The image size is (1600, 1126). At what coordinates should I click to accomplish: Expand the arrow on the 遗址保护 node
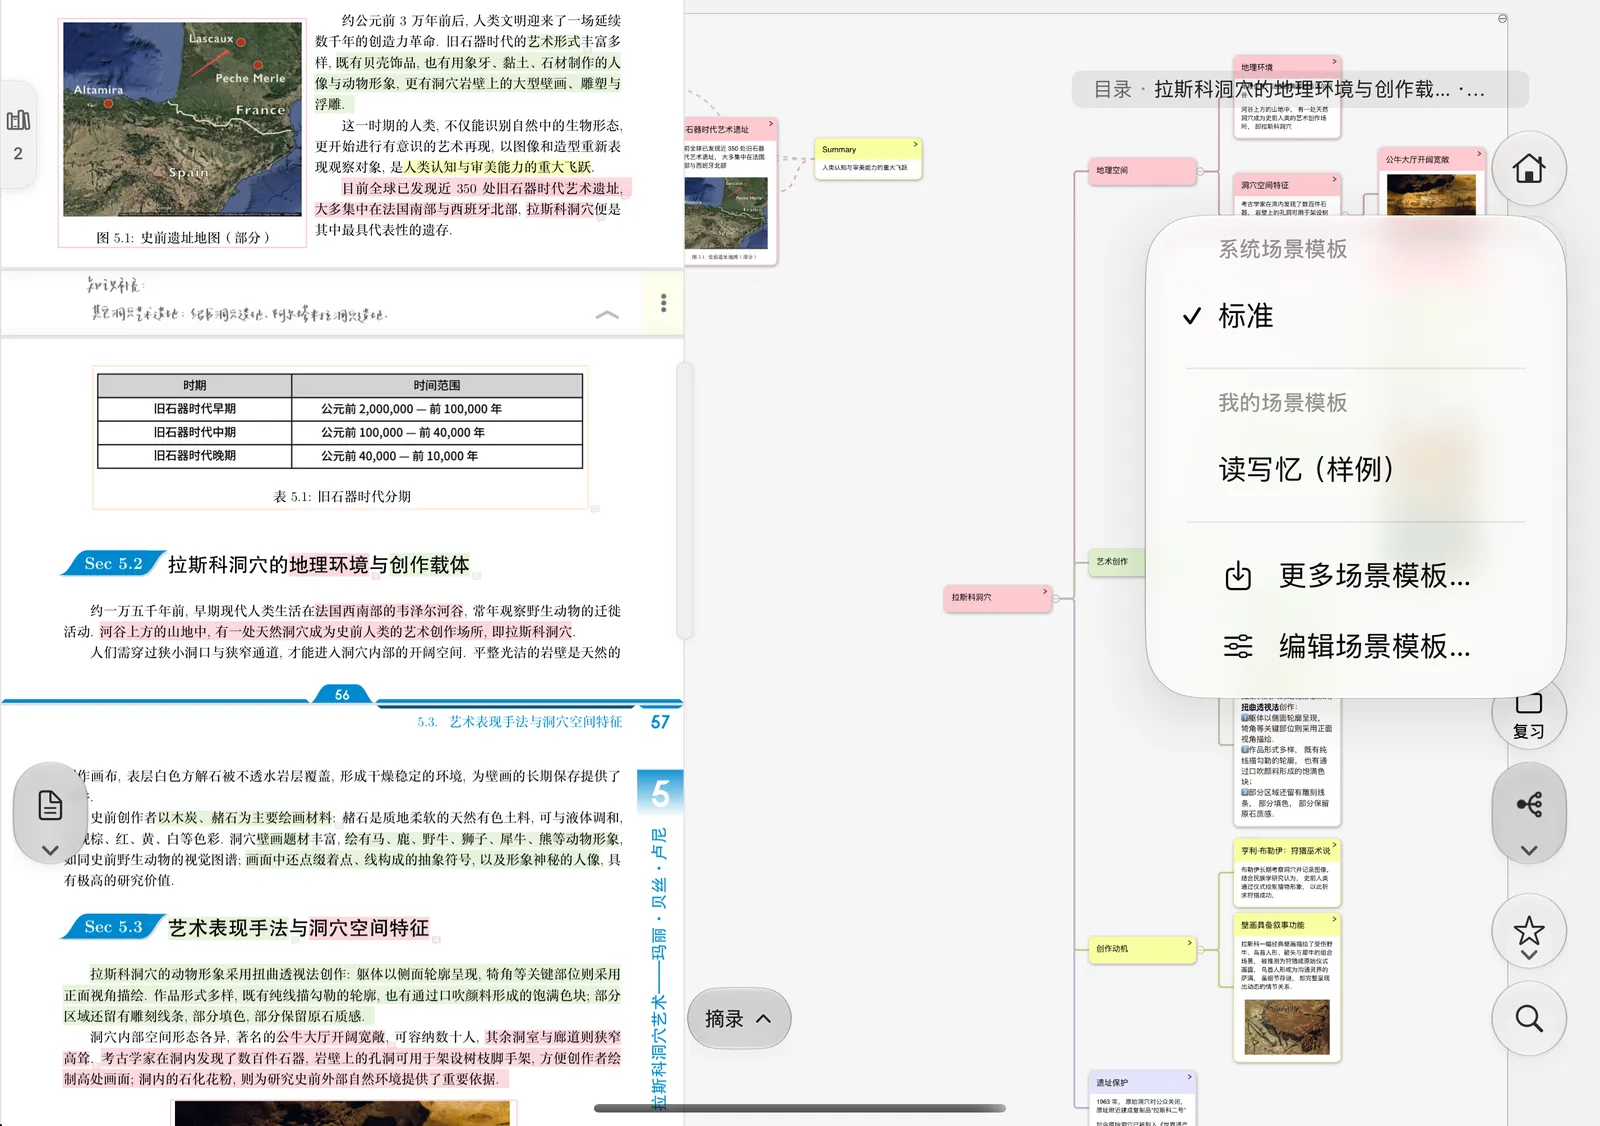1189,1077
